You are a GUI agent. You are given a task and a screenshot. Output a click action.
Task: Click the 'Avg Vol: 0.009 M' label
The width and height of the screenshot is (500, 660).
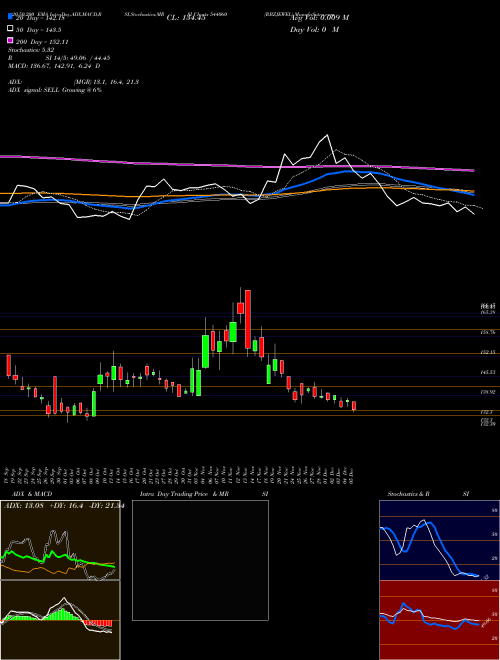[319, 18]
